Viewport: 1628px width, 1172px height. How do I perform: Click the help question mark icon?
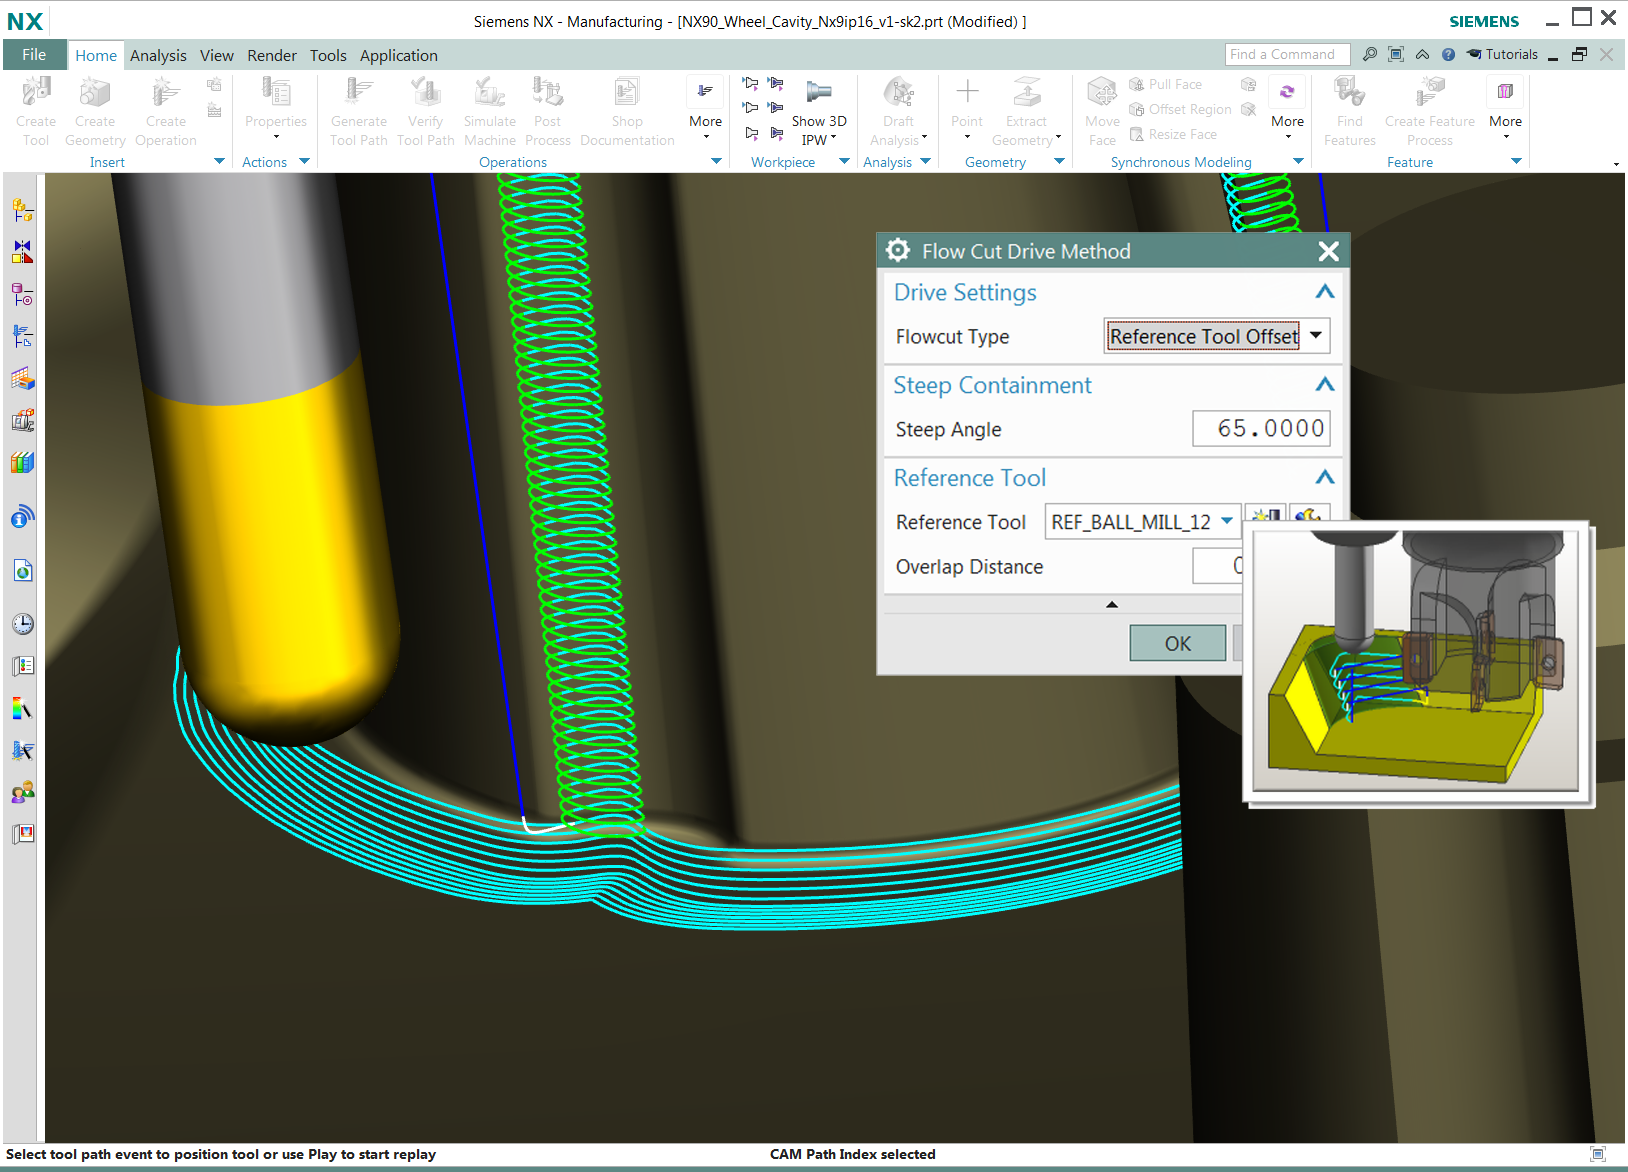1448,55
